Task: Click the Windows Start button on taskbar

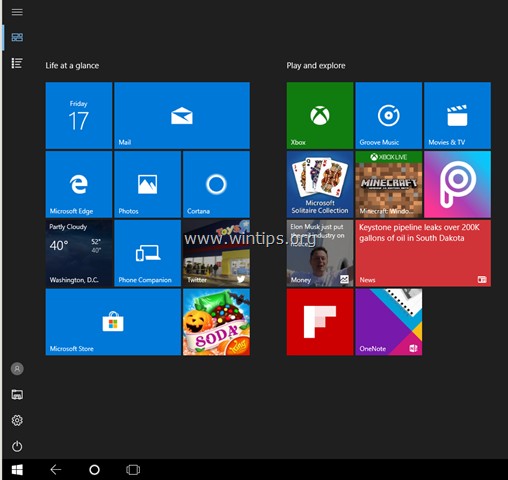Action: coord(17,470)
